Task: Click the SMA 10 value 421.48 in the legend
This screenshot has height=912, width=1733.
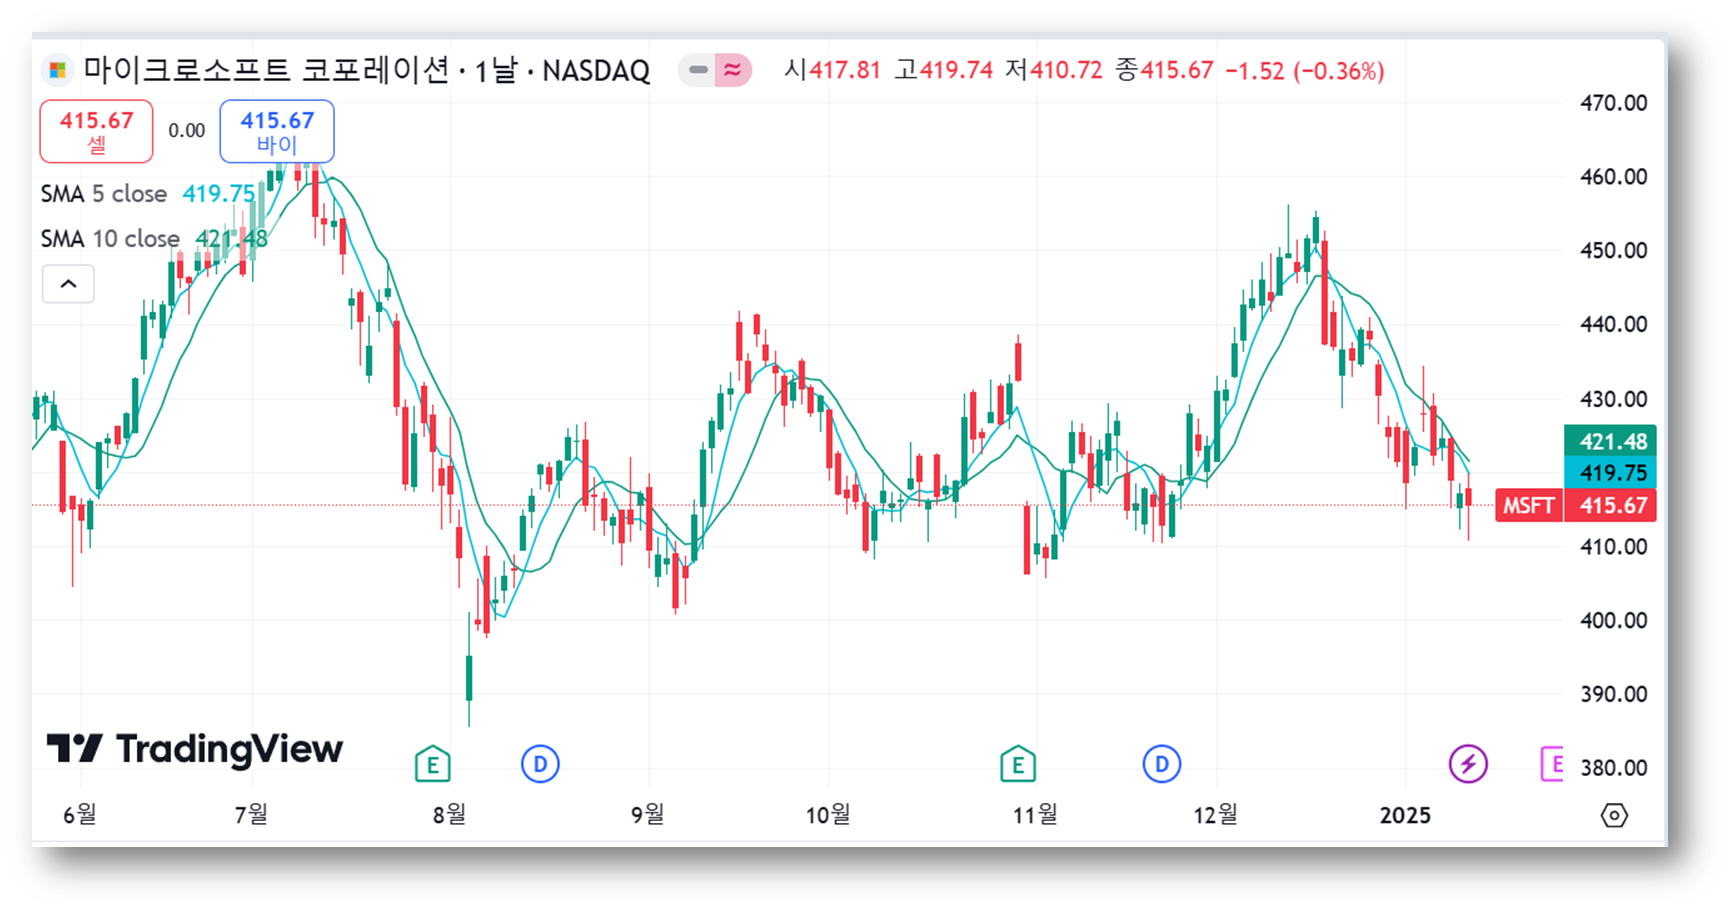Action: (x=231, y=239)
